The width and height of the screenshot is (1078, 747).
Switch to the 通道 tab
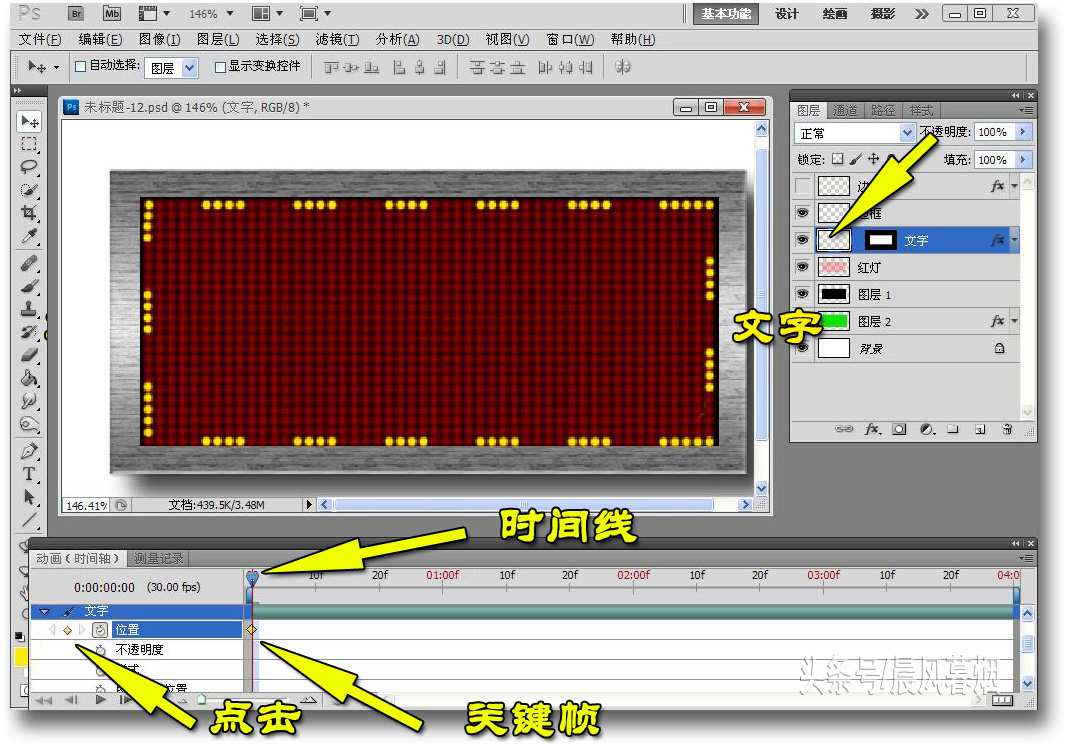point(845,110)
